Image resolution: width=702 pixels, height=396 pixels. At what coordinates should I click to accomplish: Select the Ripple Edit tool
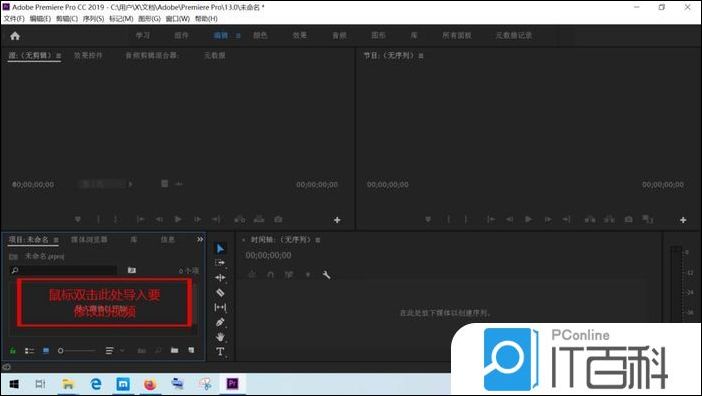(220, 278)
